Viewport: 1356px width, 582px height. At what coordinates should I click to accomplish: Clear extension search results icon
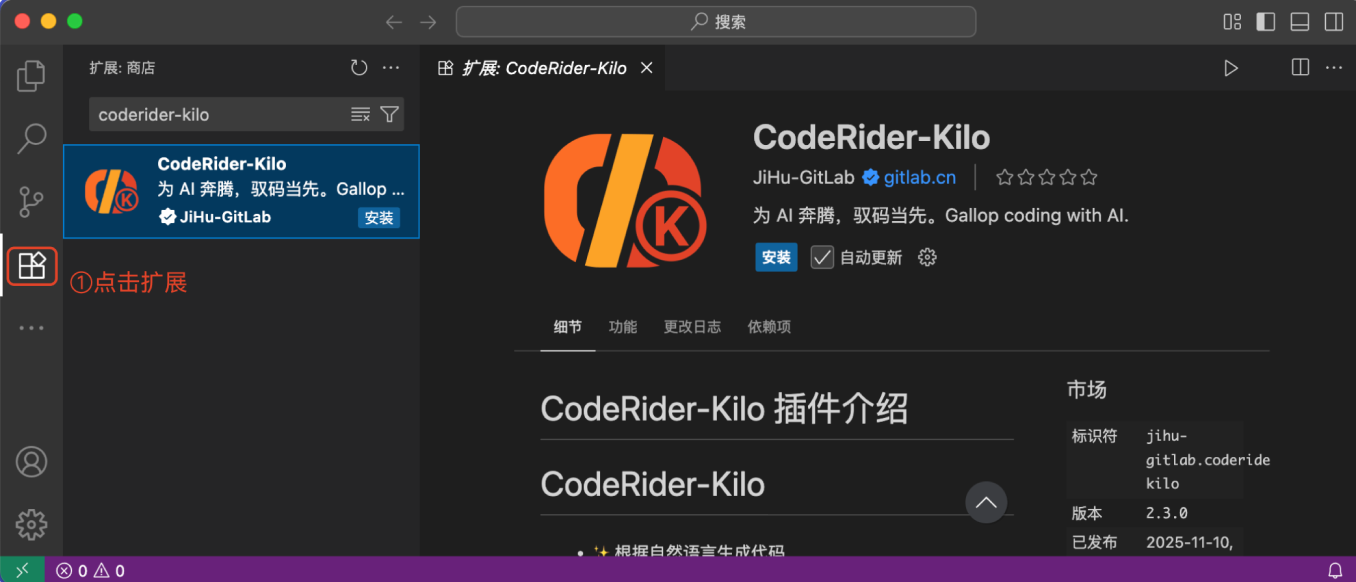click(x=361, y=115)
